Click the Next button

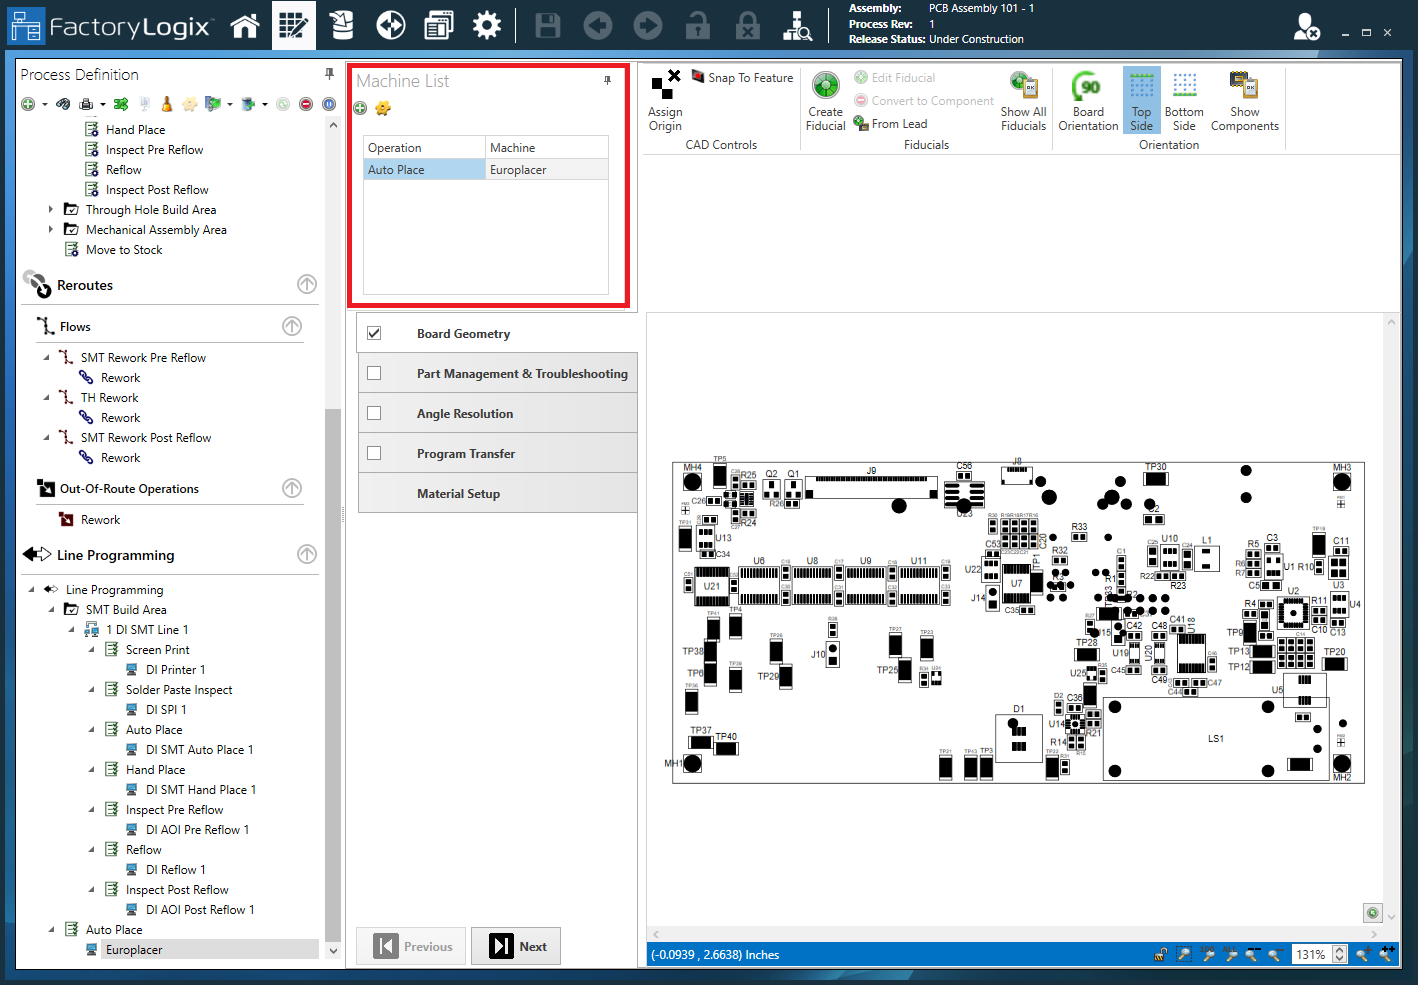click(516, 946)
